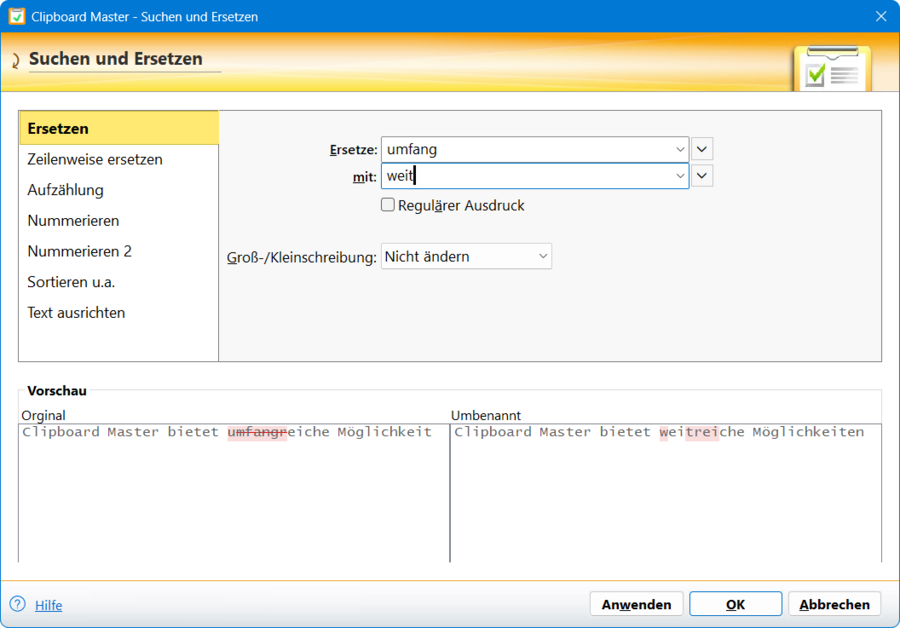Click the Vorschau group label

[57, 390]
